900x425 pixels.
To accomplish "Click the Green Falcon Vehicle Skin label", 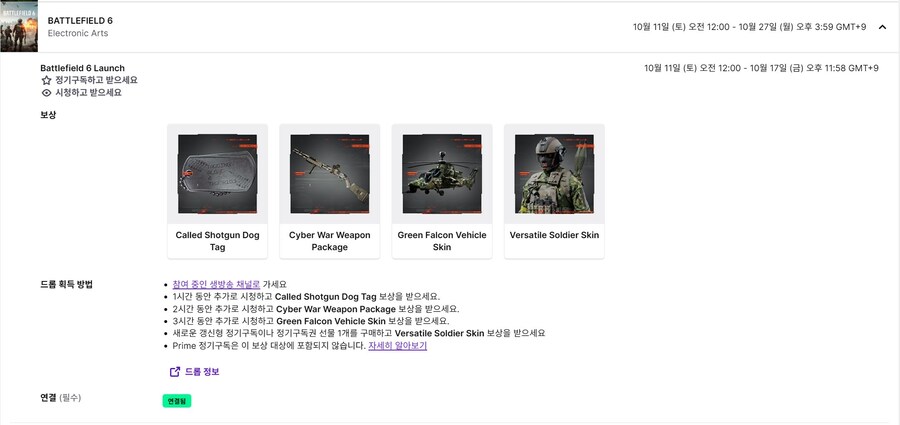I will click(442, 241).
